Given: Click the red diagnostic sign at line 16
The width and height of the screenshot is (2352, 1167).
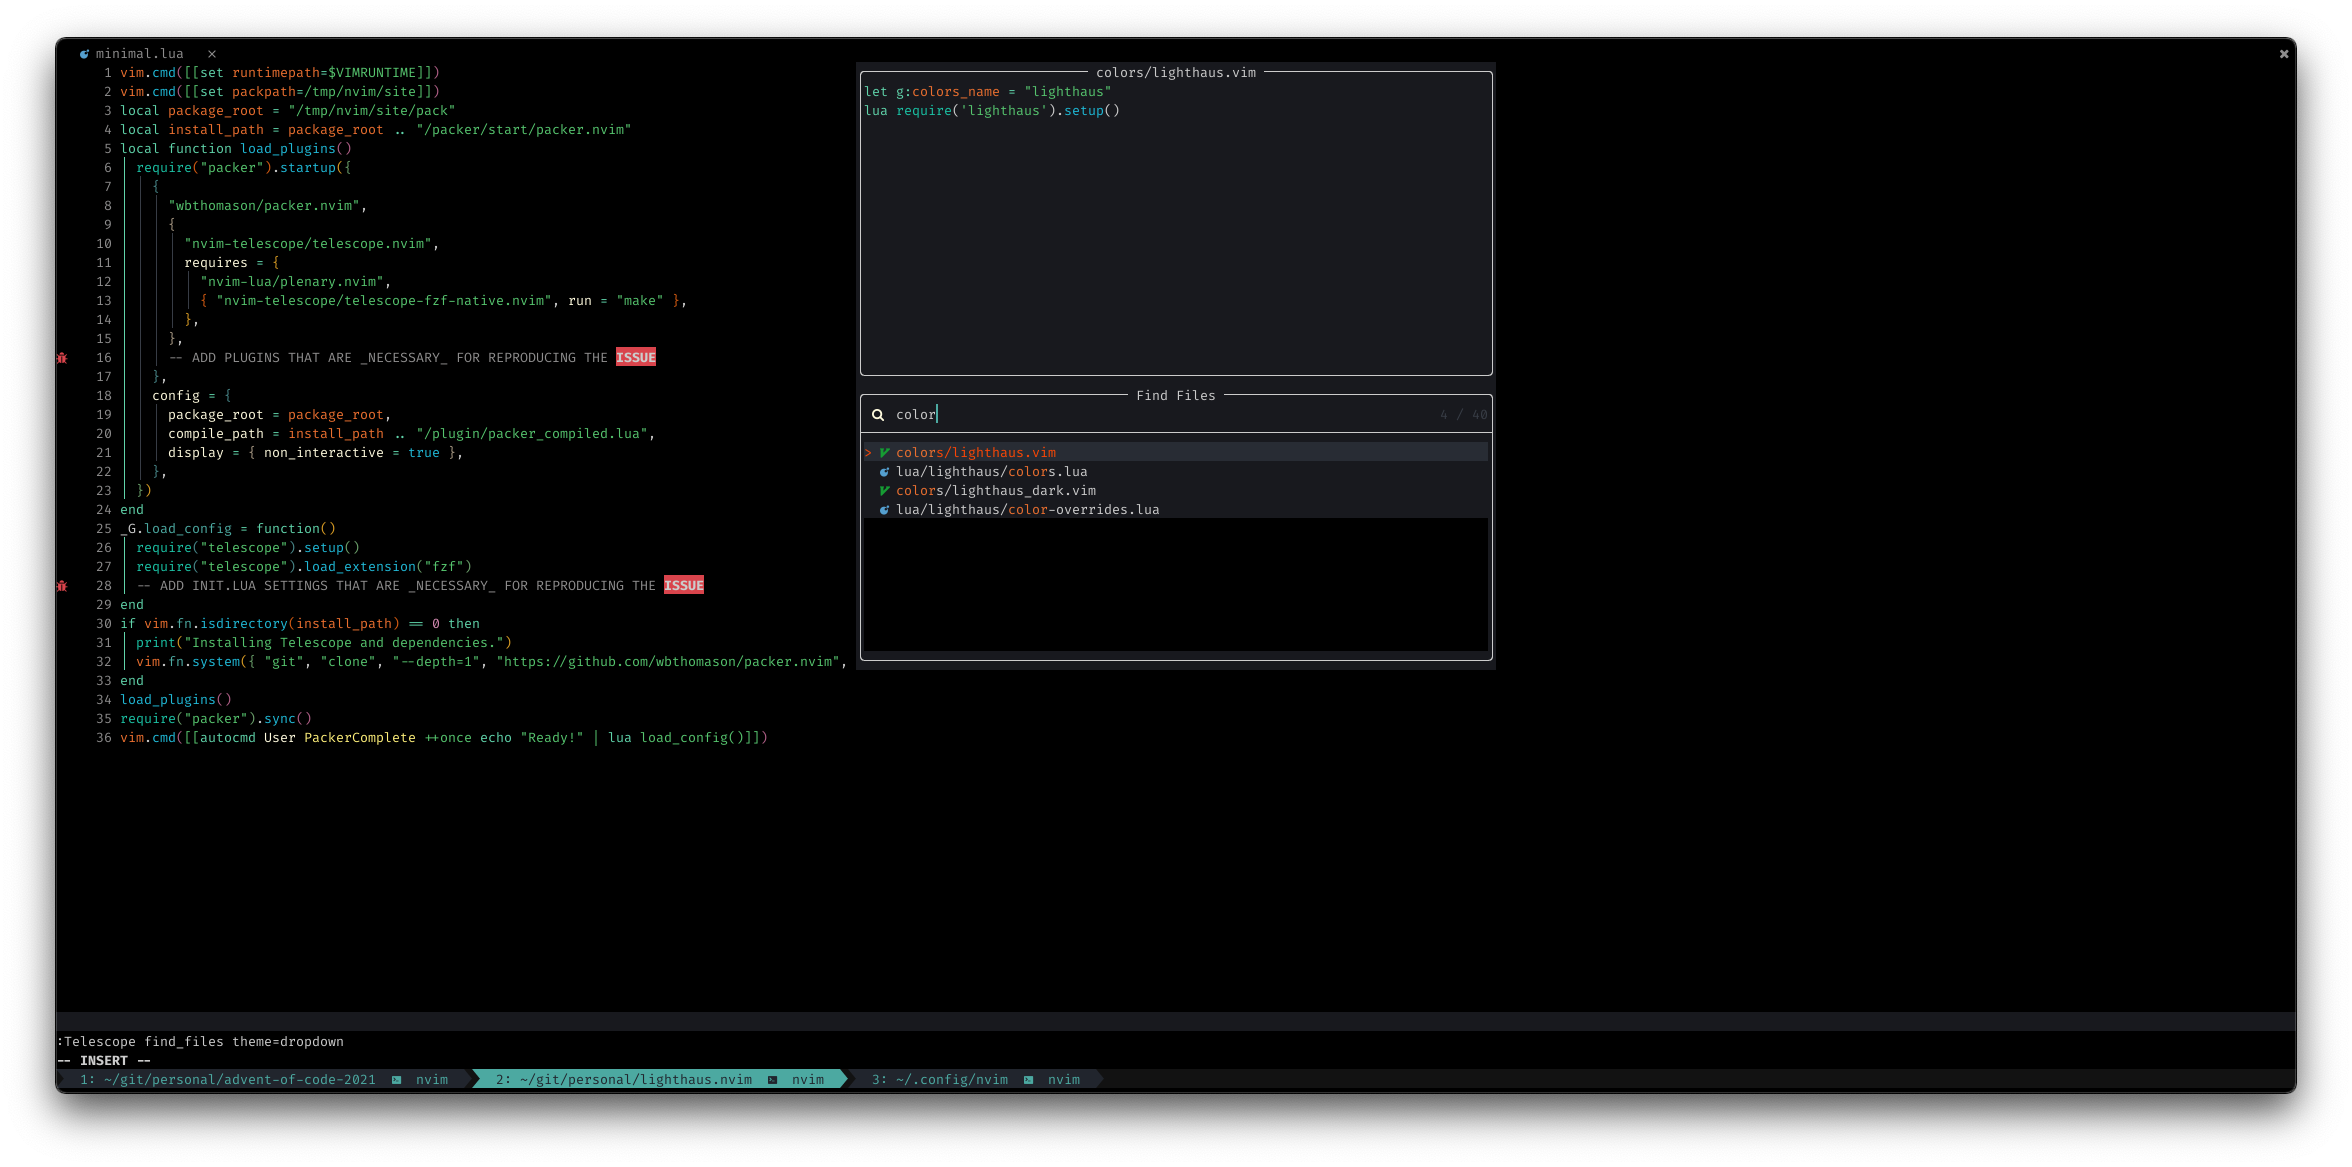Looking at the screenshot, I should 62,357.
